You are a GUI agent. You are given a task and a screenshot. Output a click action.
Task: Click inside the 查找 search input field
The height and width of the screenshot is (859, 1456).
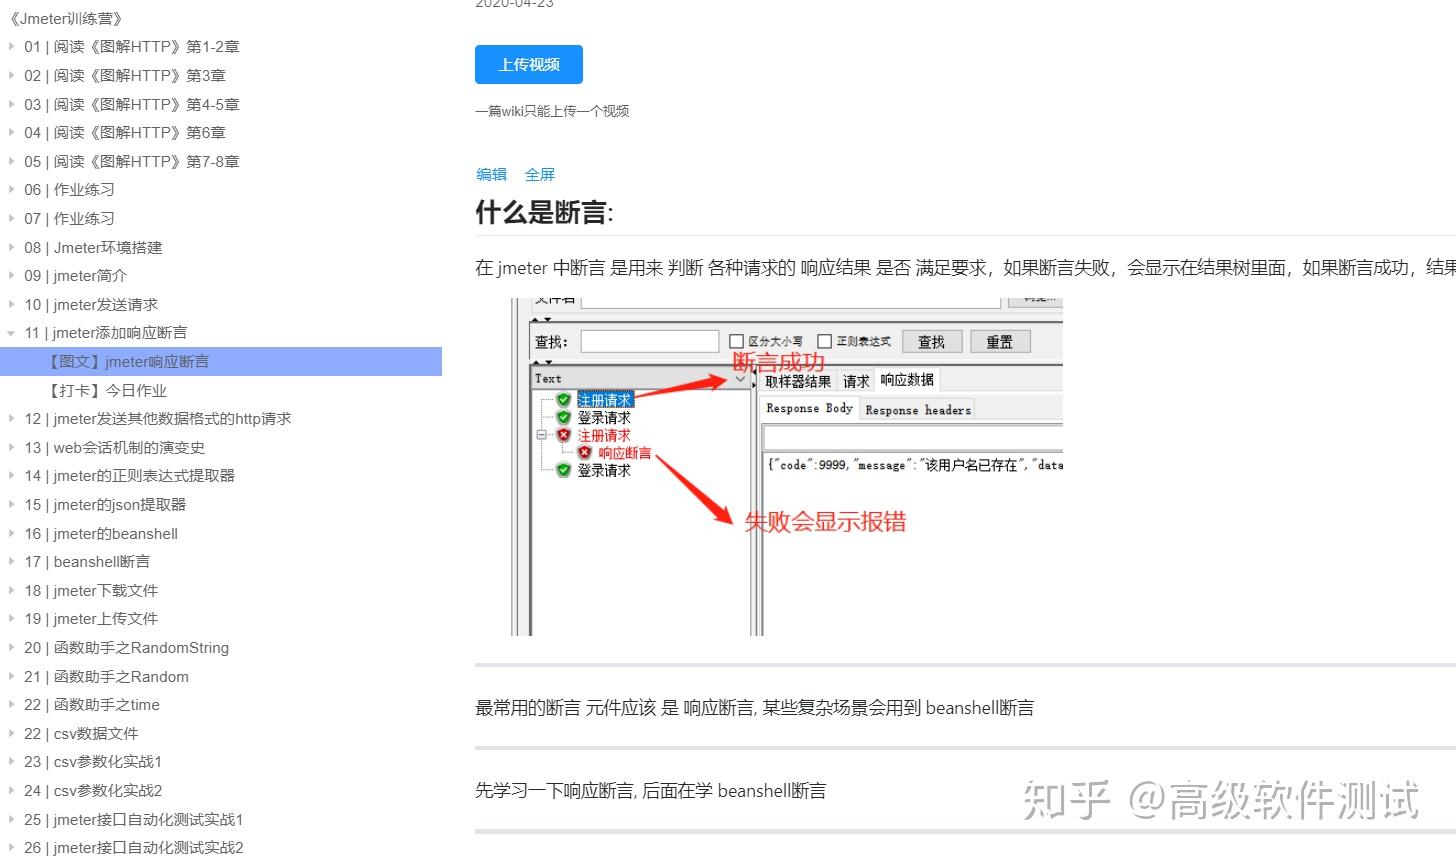click(x=648, y=340)
